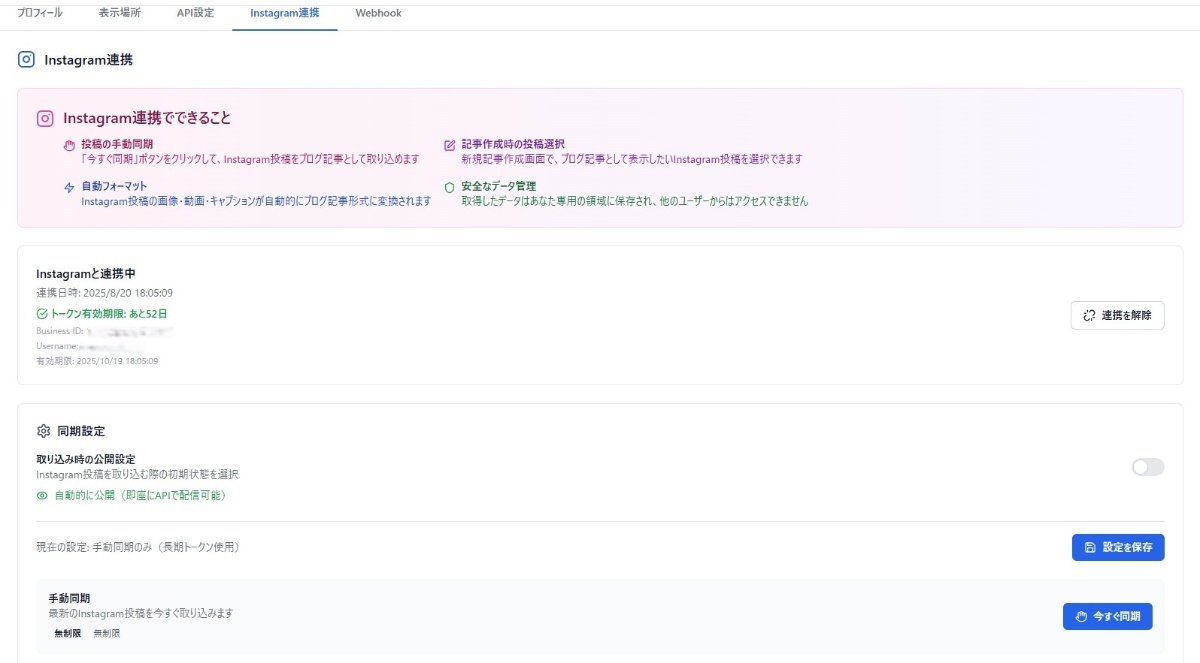Click the edit icon next to 記事作成時の投稿選択

(x=450, y=145)
